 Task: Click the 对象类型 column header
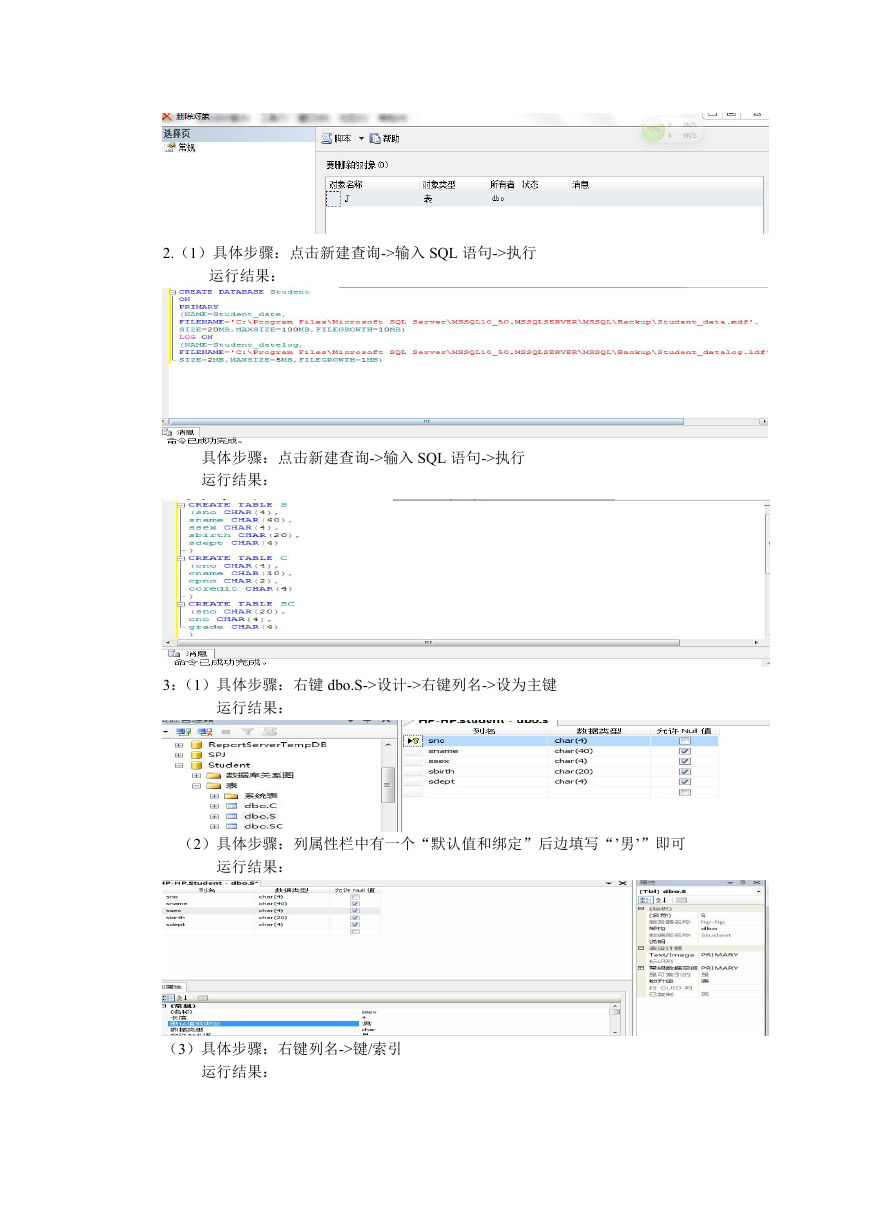pyautogui.click(x=438, y=185)
